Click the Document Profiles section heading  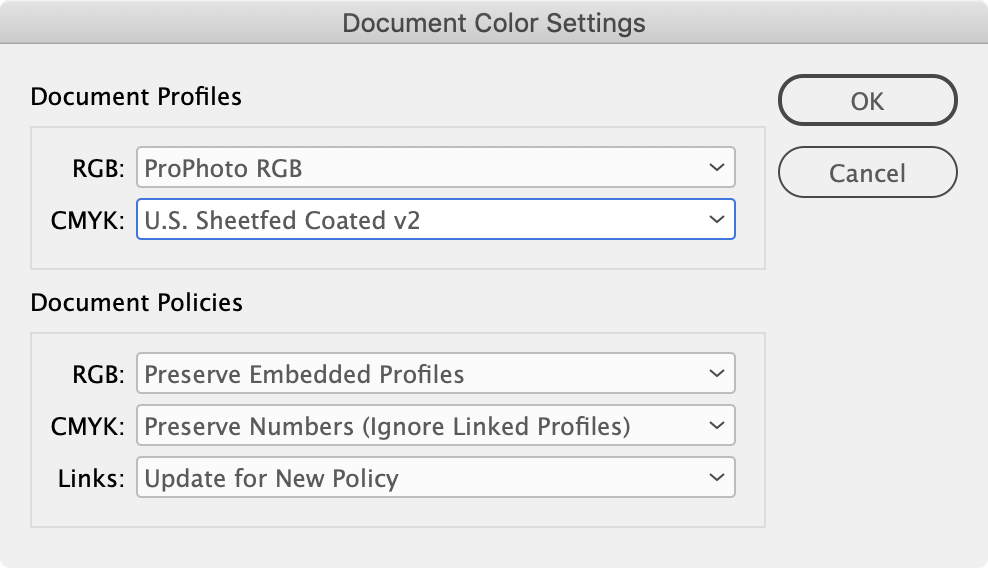136,97
